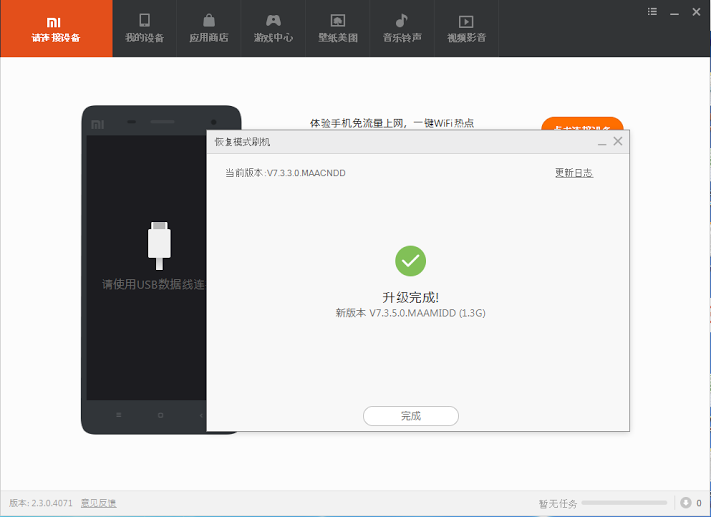
Task: Go to 音乐铃声 music ringtones tab
Action: click(x=402, y=29)
